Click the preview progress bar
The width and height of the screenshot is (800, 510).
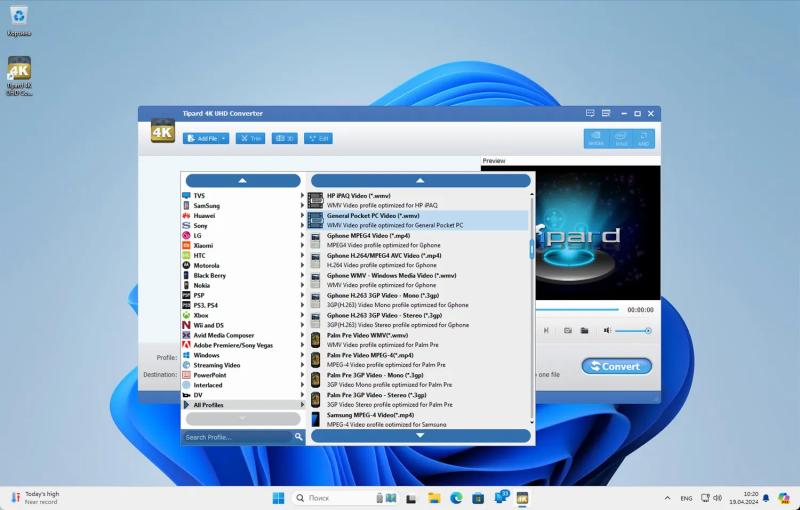coord(577,310)
